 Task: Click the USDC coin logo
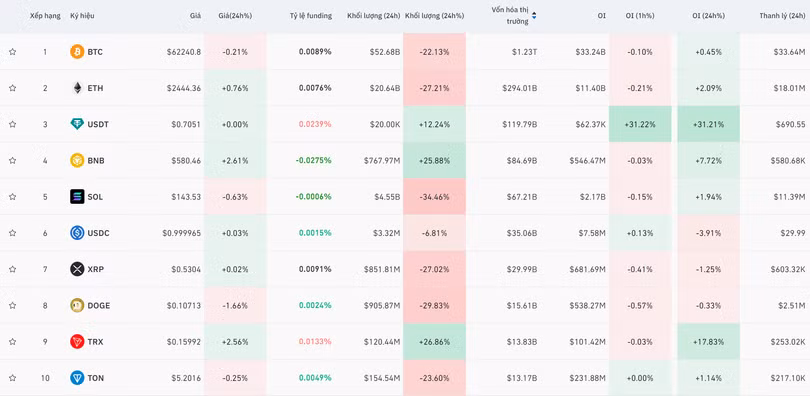click(77, 233)
